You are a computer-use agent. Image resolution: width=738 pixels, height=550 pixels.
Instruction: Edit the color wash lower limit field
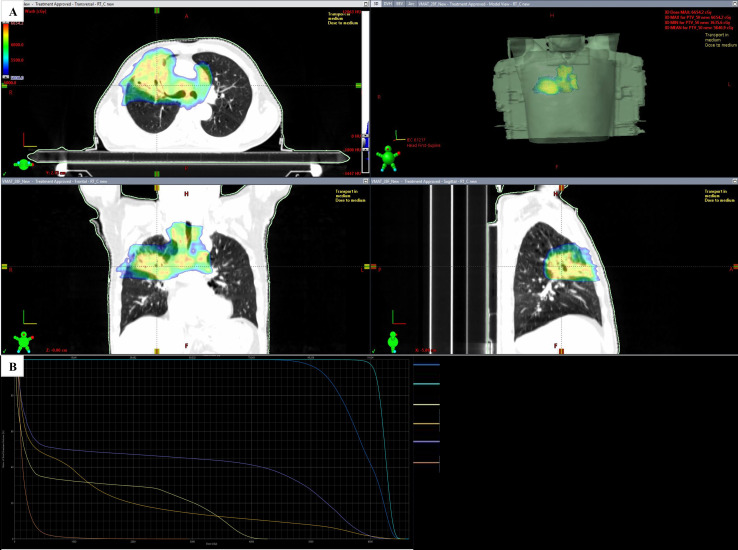[x=16, y=78]
